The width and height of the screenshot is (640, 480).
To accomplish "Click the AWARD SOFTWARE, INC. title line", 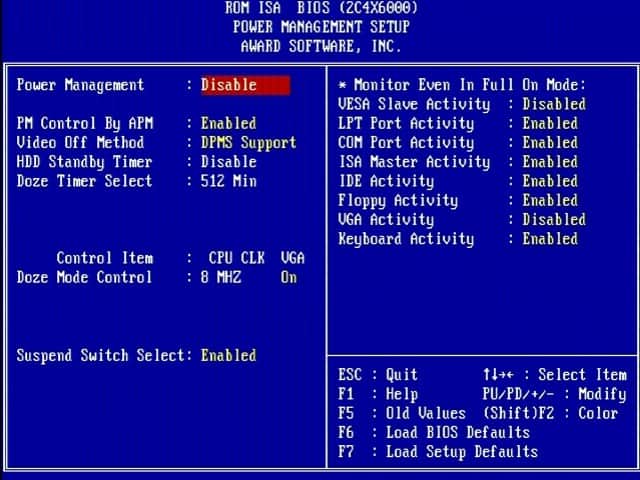I will coord(321,46).
